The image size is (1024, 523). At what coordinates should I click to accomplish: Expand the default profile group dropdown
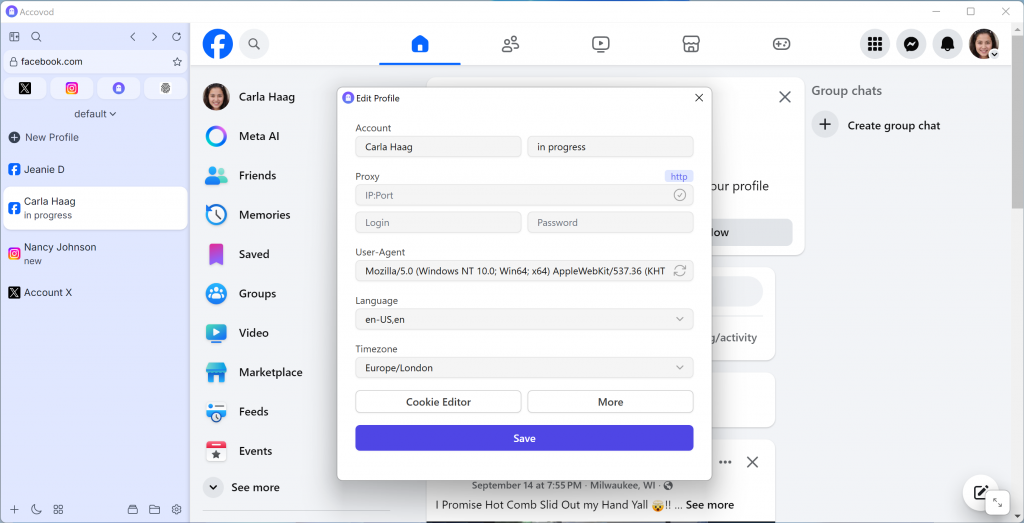tap(95, 114)
